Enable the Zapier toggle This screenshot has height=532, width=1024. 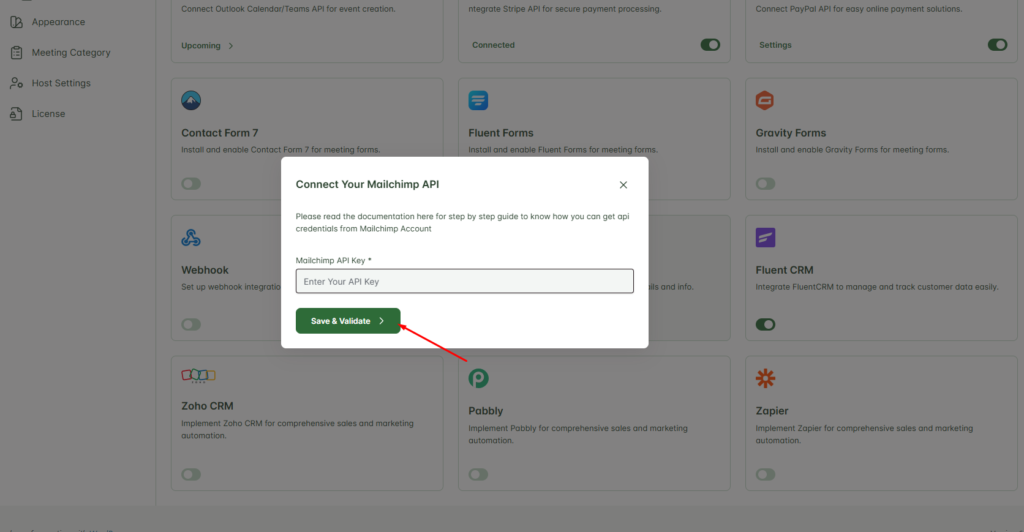tap(765, 475)
